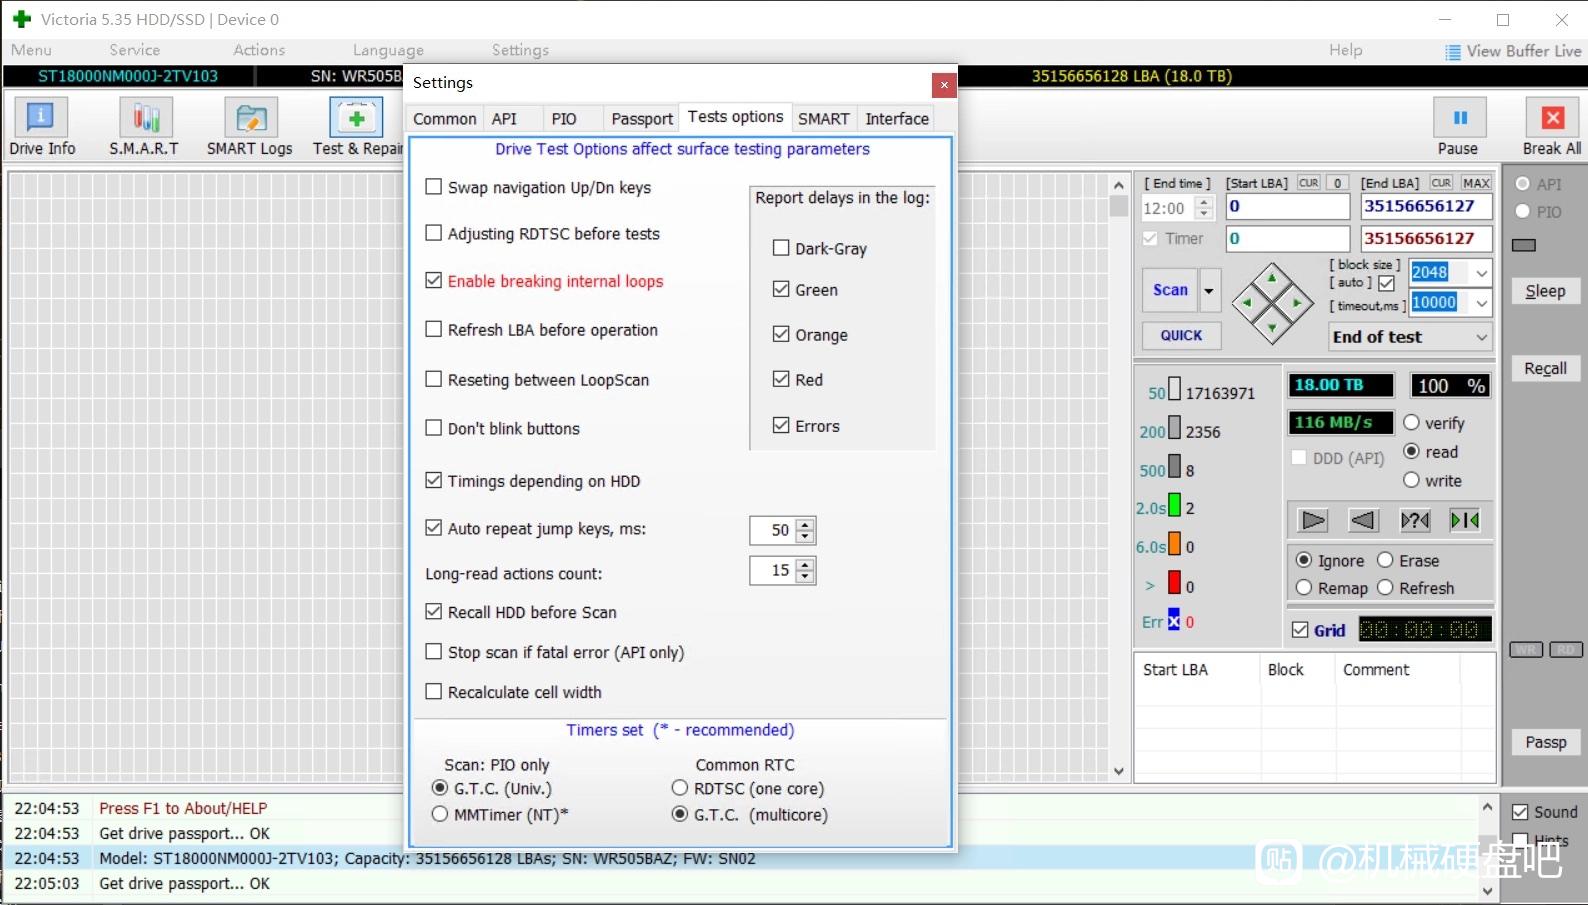Image resolution: width=1588 pixels, height=905 pixels.
Task: Click the Recall button
Action: click(1545, 368)
